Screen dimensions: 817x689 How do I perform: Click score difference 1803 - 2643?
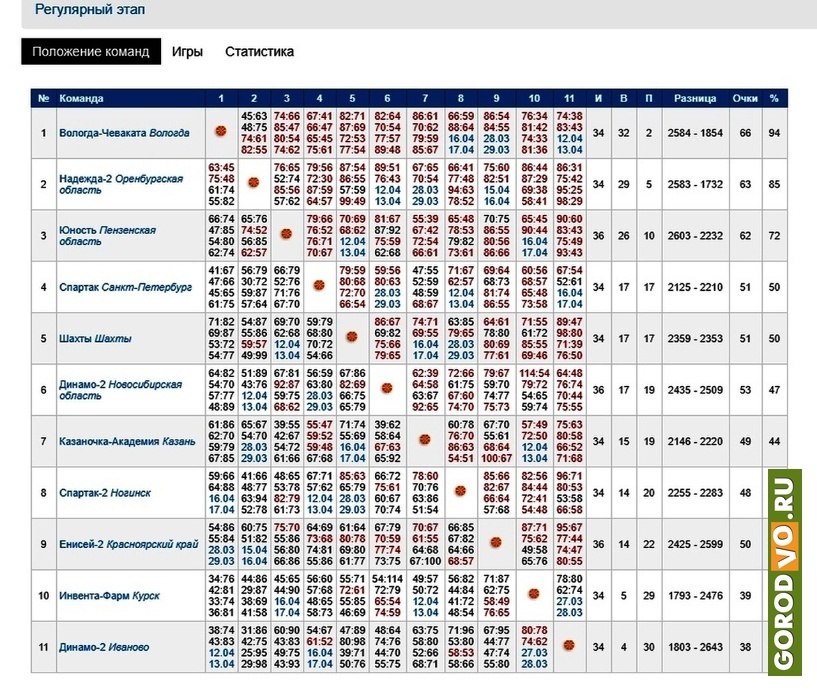click(x=695, y=647)
